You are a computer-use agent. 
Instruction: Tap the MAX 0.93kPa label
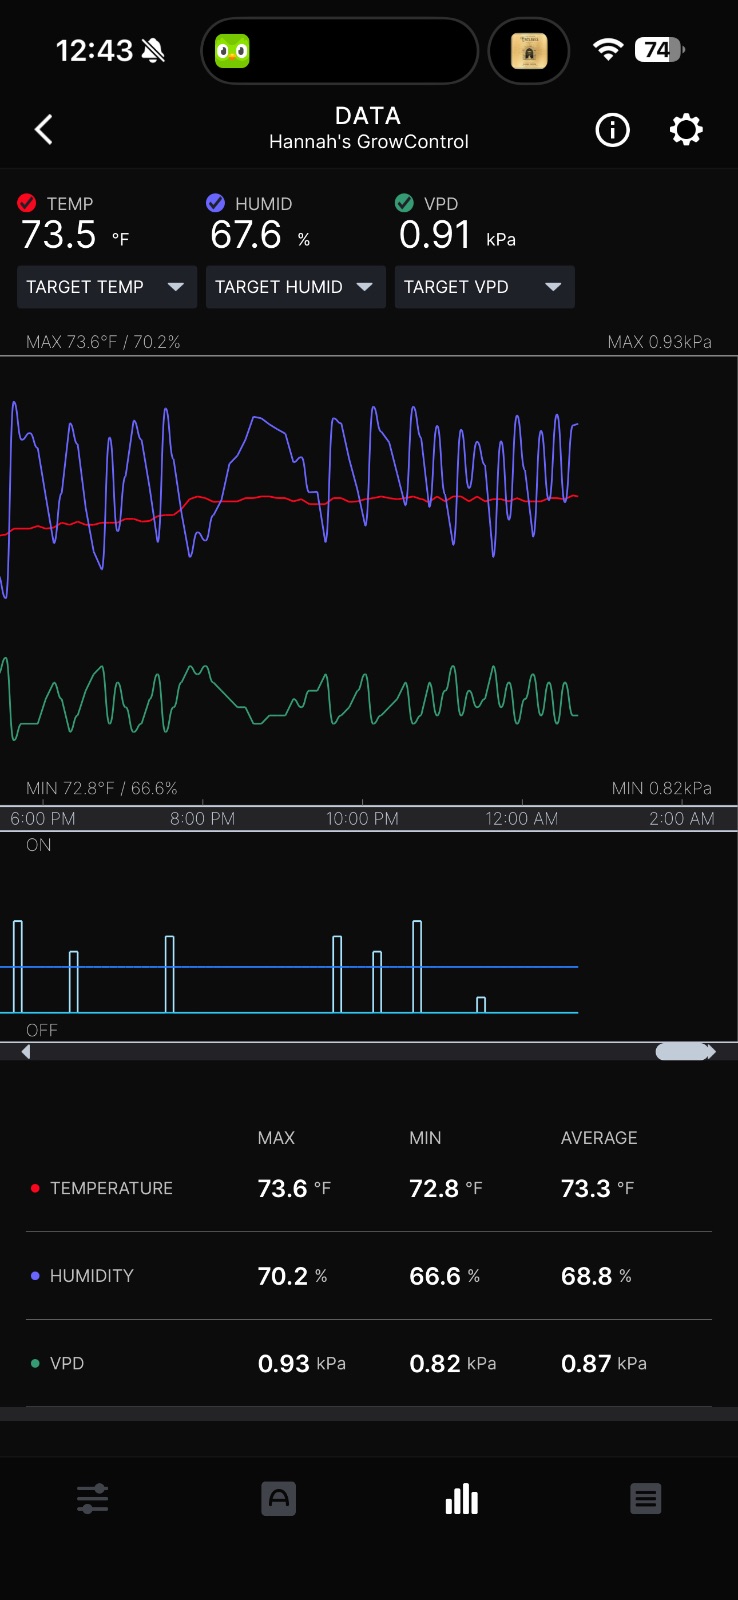coord(660,342)
